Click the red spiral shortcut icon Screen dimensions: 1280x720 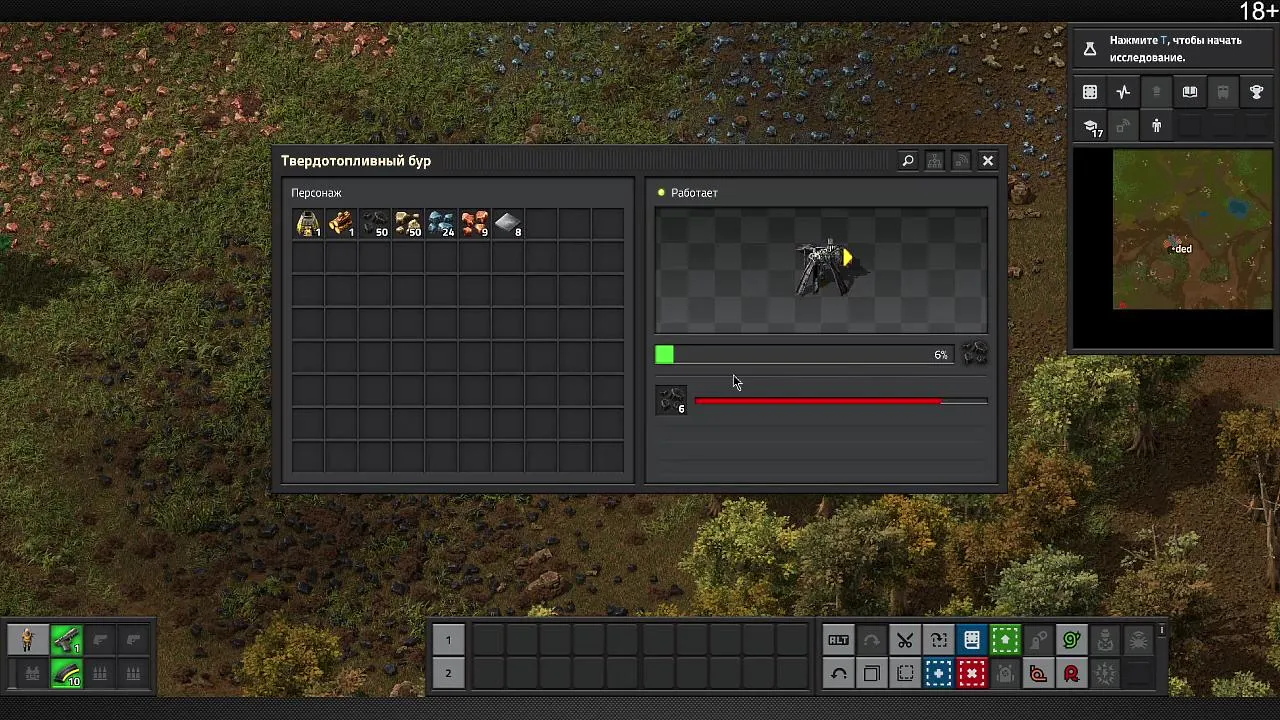coord(1038,674)
